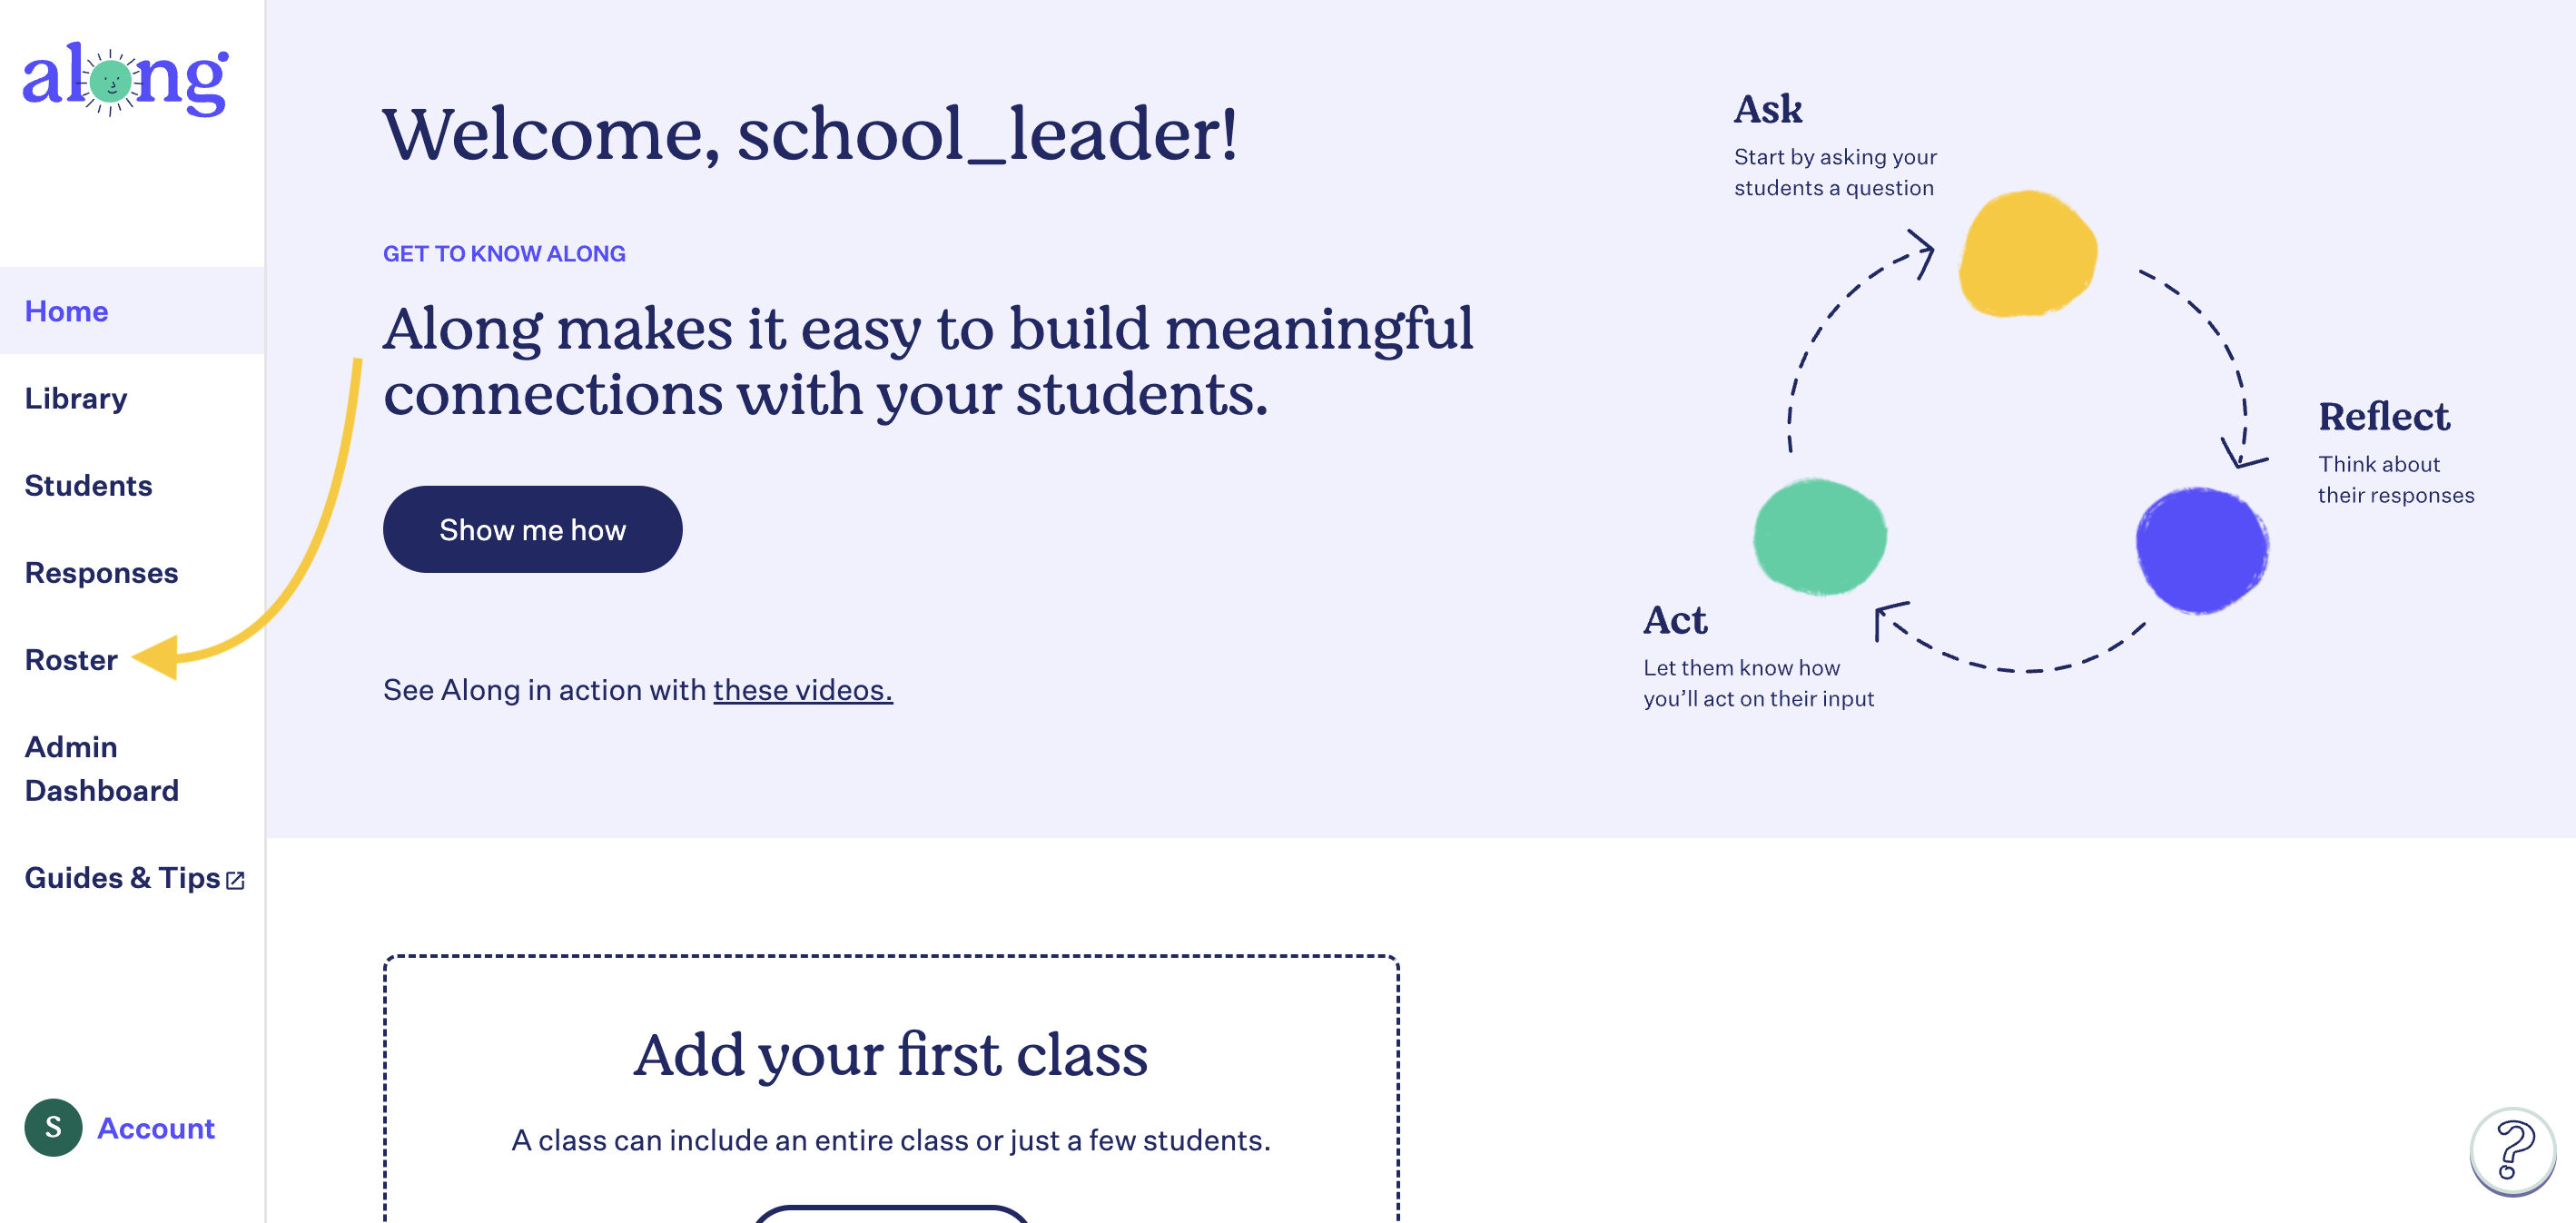Click the Add your first class card
2576x1223 pixels.
[891, 1088]
